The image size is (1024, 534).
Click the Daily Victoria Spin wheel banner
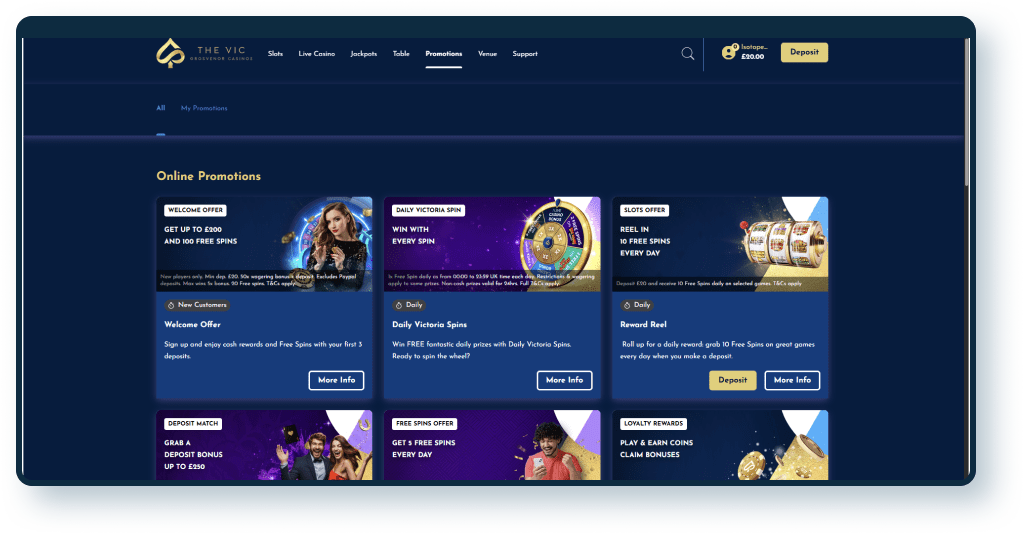(x=492, y=244)
